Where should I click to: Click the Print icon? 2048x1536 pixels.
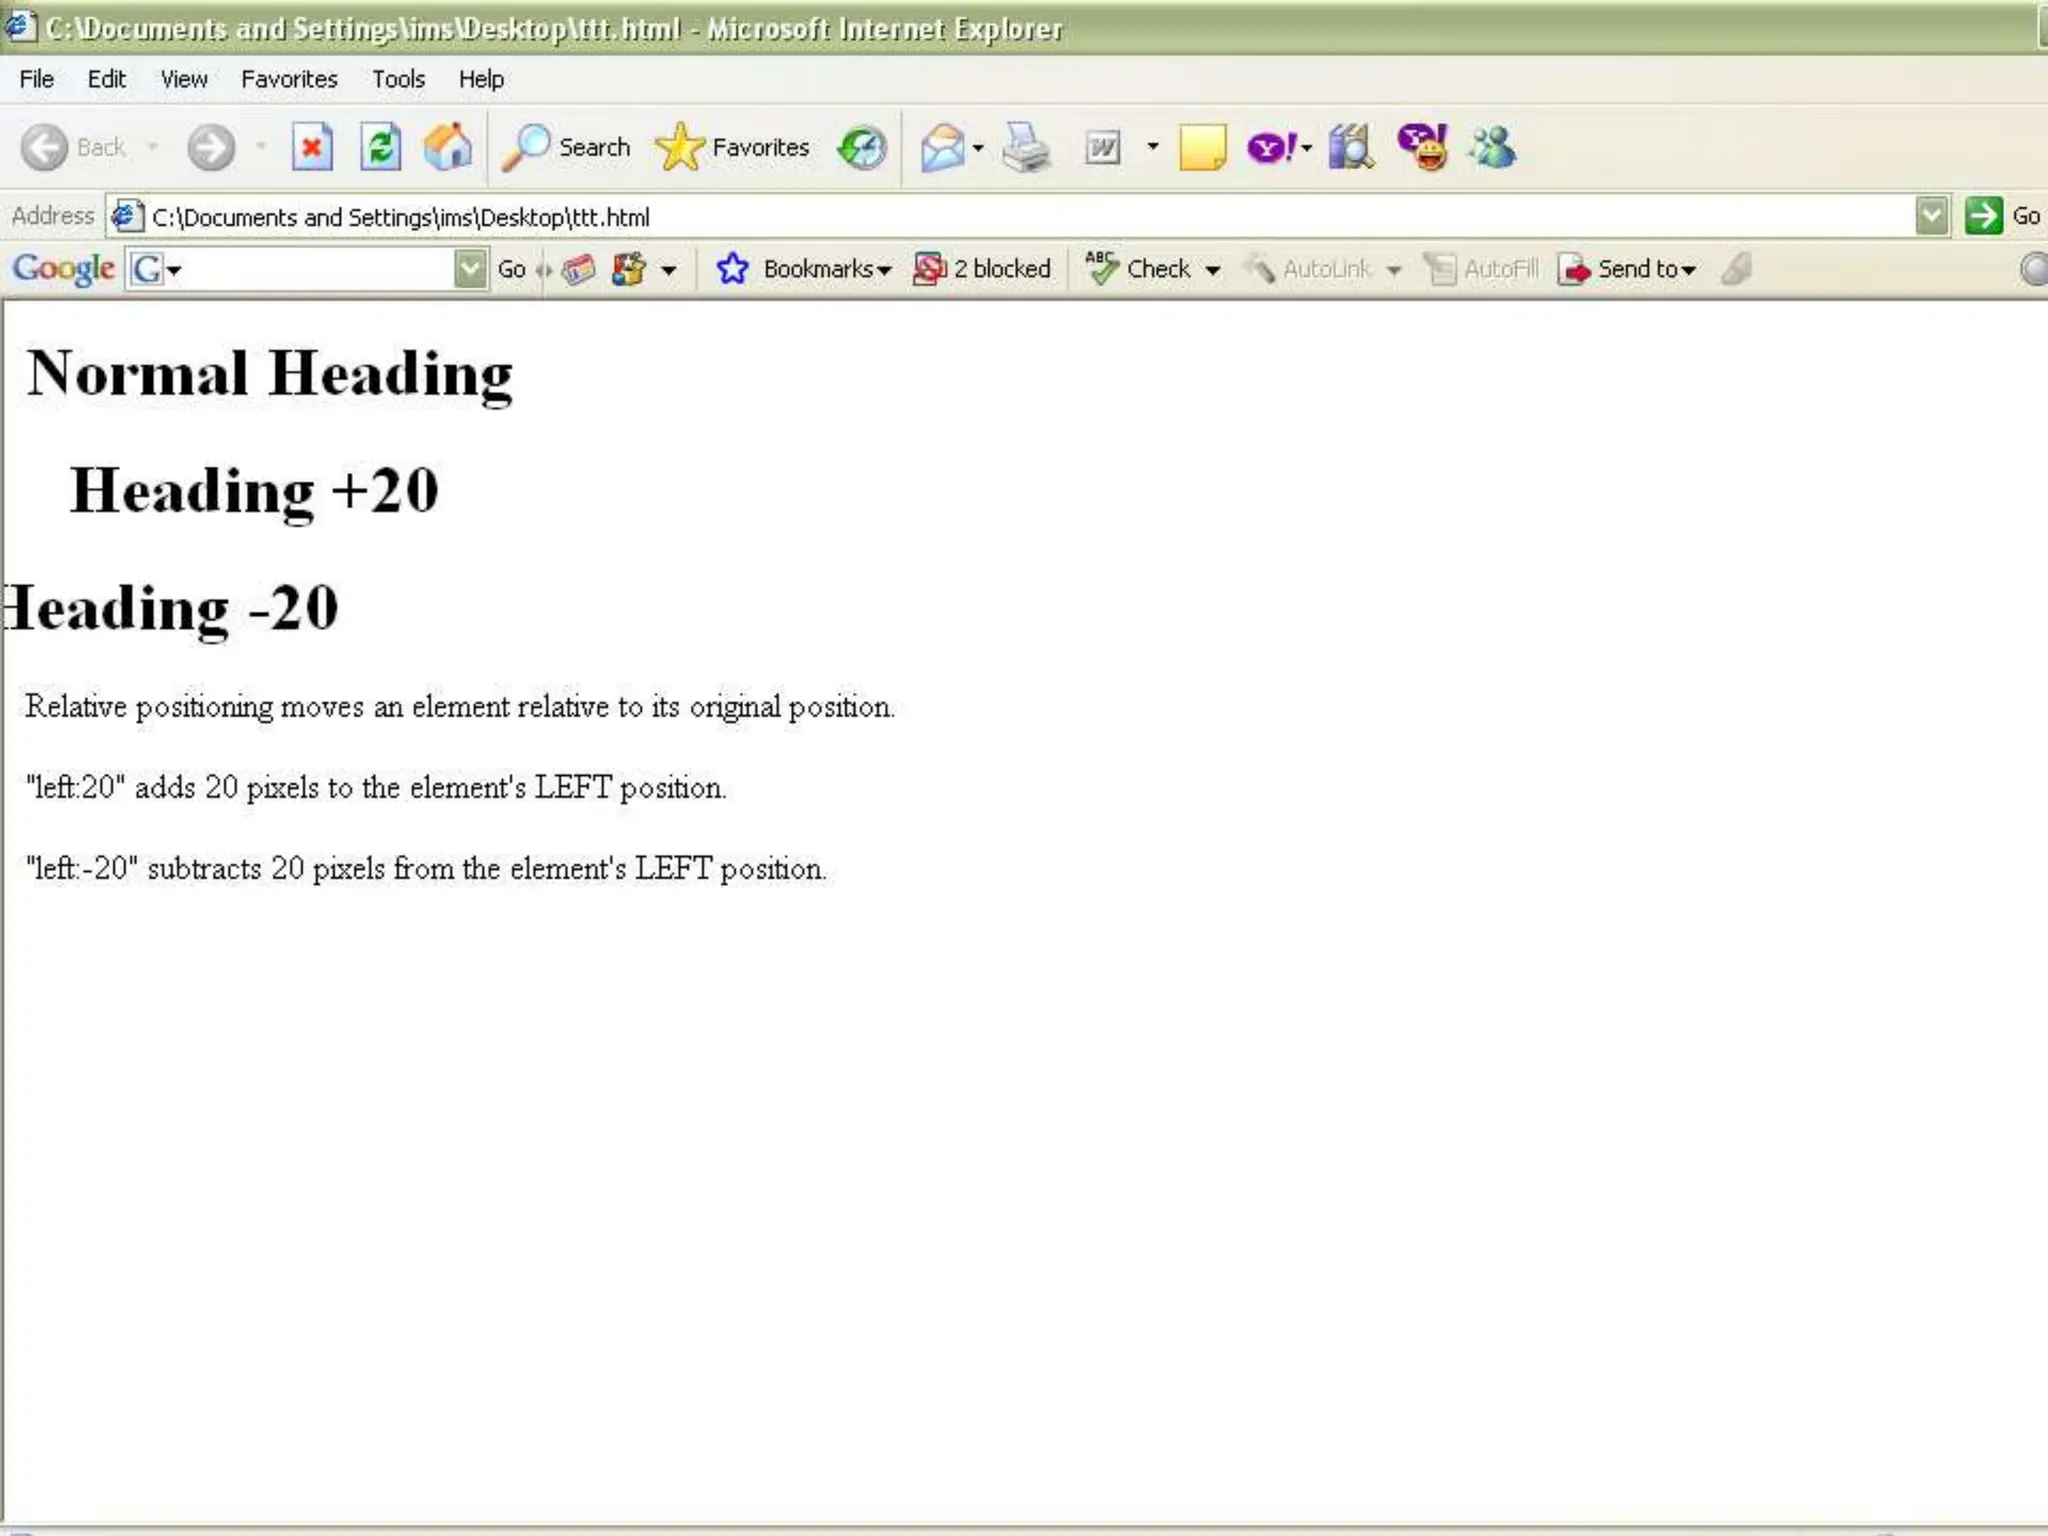[x=1026, y=149]
